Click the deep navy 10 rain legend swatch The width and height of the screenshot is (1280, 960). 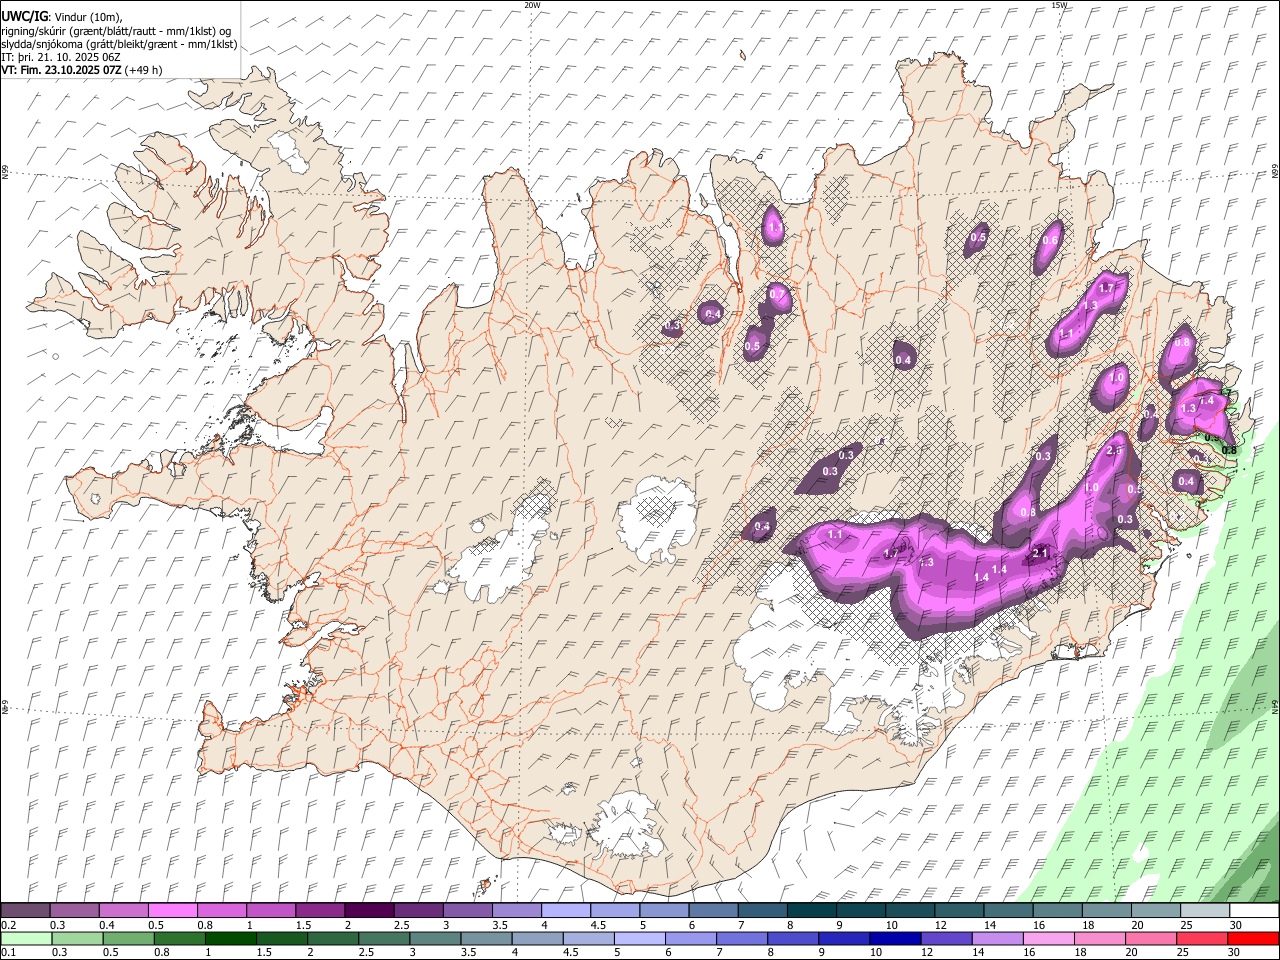tap(894, 939)
